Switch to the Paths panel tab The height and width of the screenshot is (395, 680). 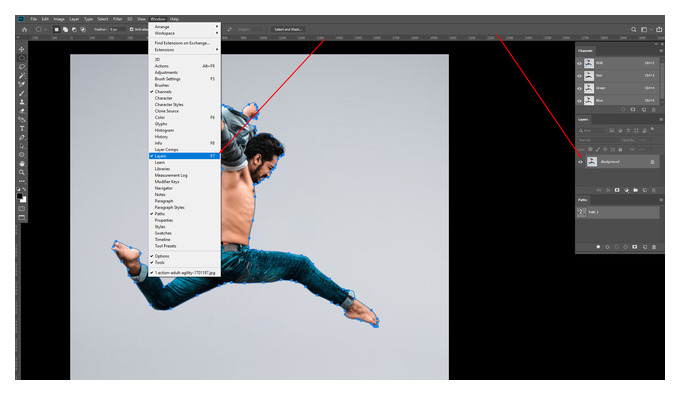[582, 200]
